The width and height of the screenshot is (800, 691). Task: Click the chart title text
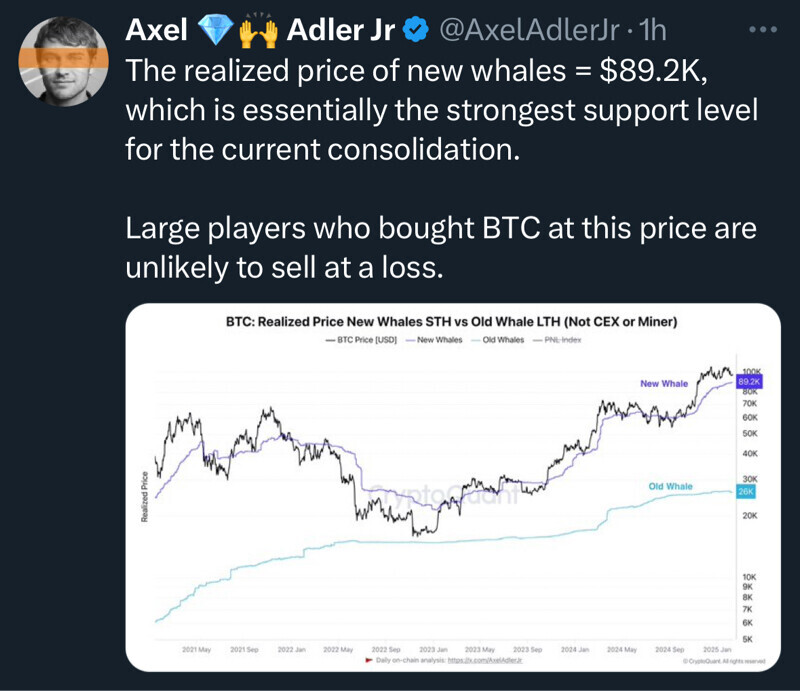pos(453,322)
